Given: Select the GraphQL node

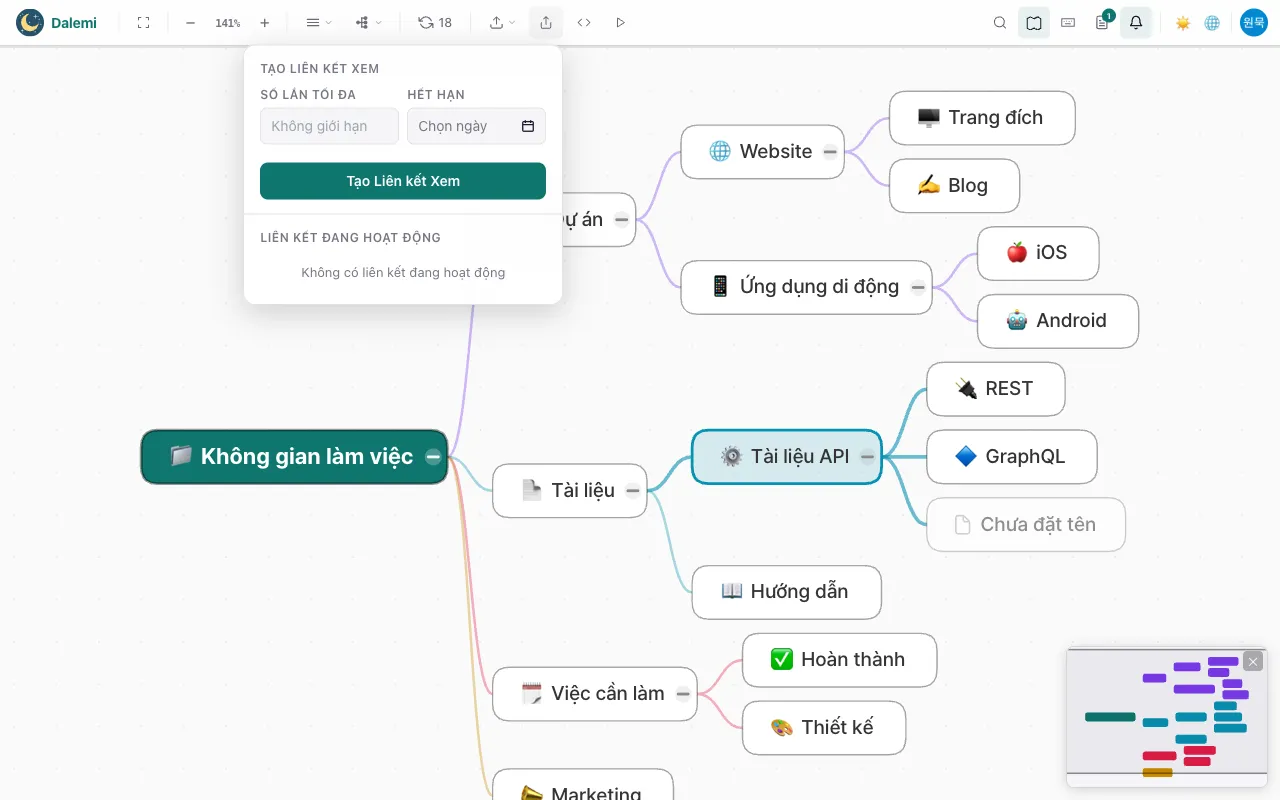Looking at the screenshot, I should click(x=1012, y=457).
